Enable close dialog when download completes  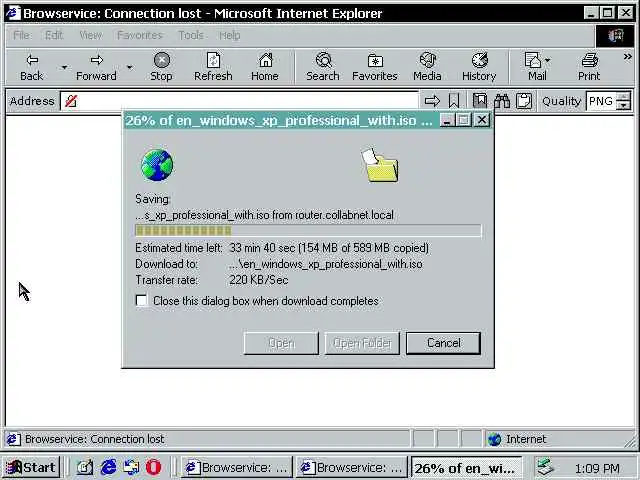click(142, 301)
